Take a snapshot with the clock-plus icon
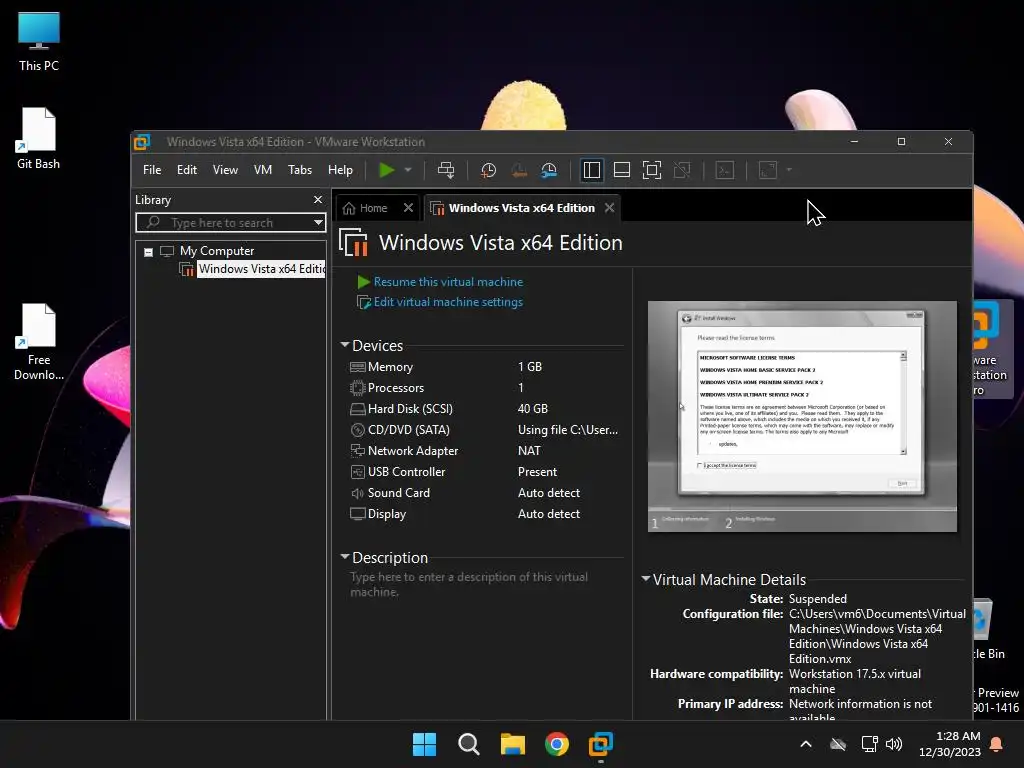The height and width of the screenshot is (768, 1024). point(488,170)
